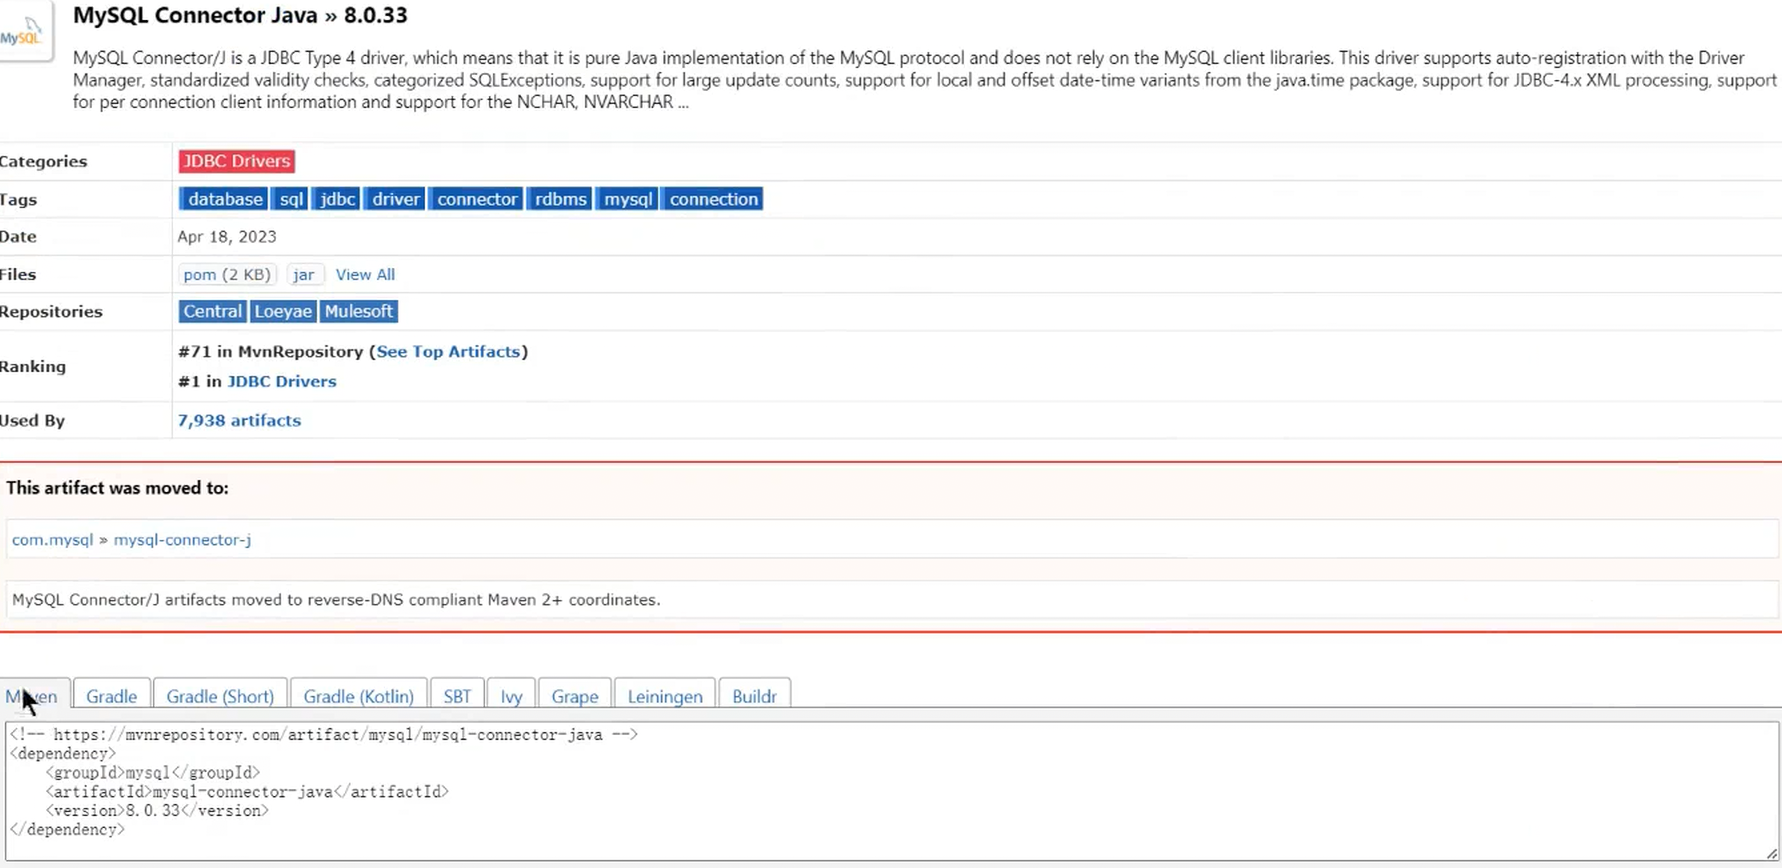1782x868 pixels.
Task: Select the mysql tag
Action: 628,199
